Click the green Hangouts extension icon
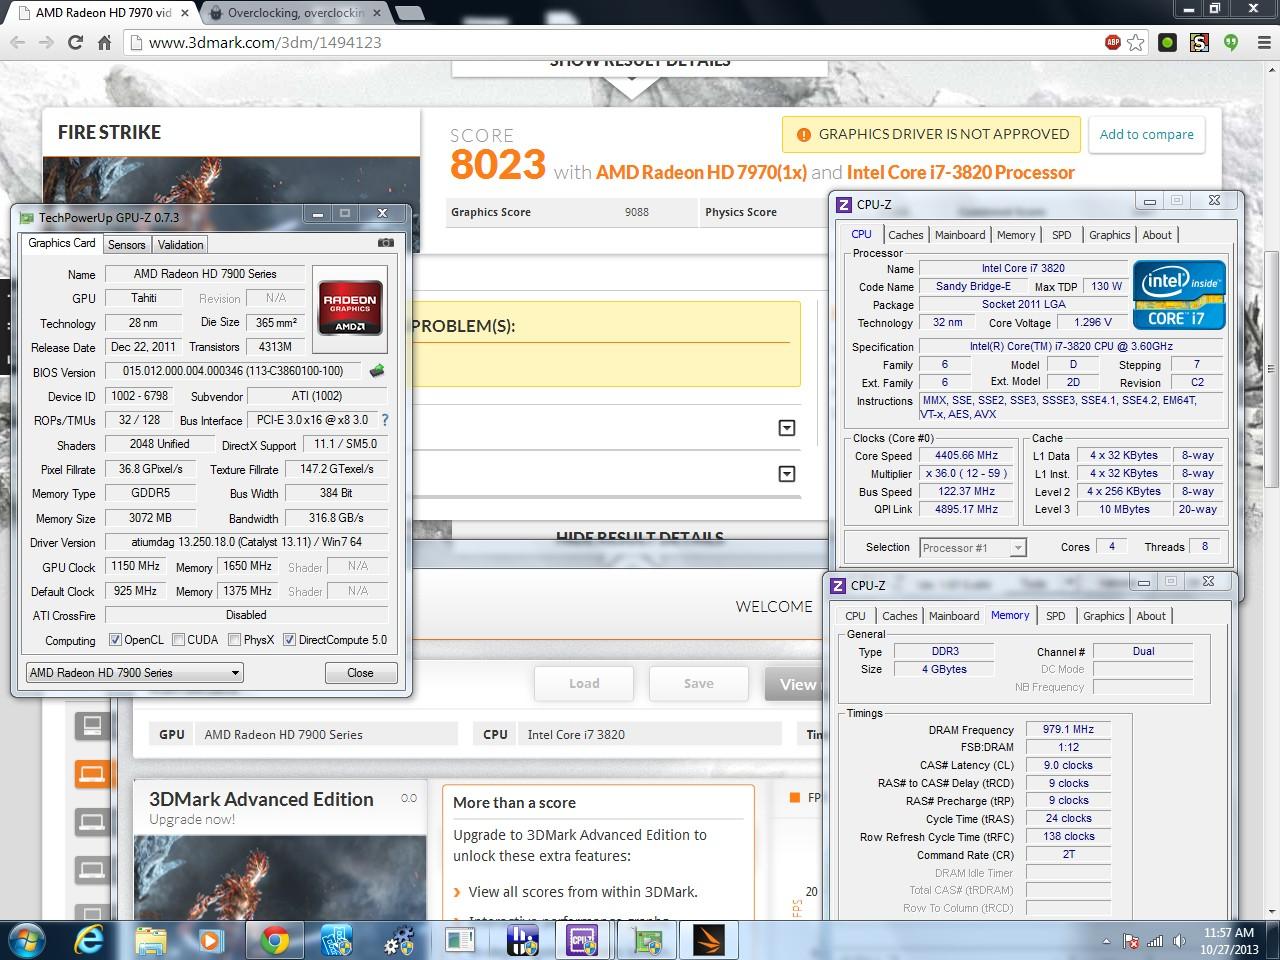Viewport: 1280px width, 960px height. 1231,42
